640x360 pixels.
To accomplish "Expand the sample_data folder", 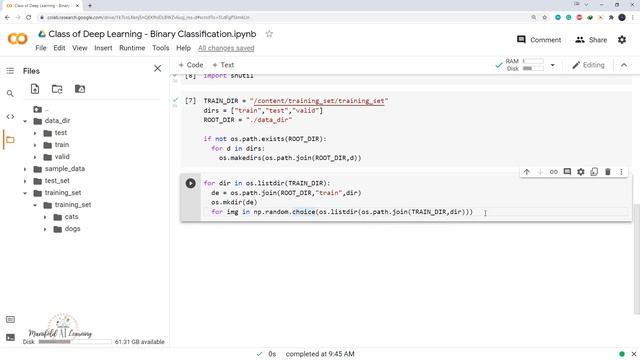I will [x=25, y=169].
